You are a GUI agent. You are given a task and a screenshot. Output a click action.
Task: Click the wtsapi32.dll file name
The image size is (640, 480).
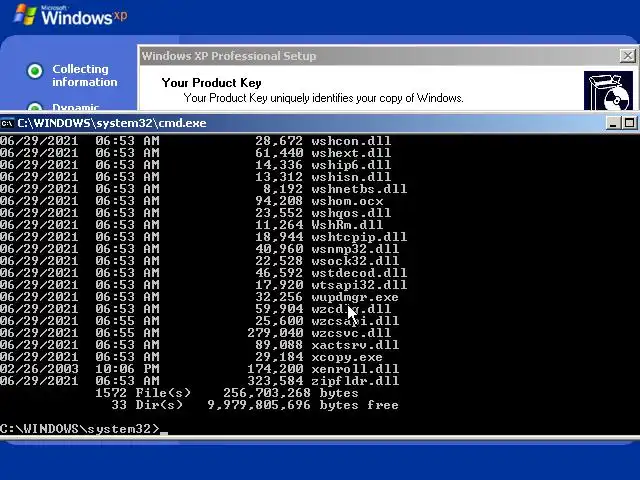tap(359, 285)
